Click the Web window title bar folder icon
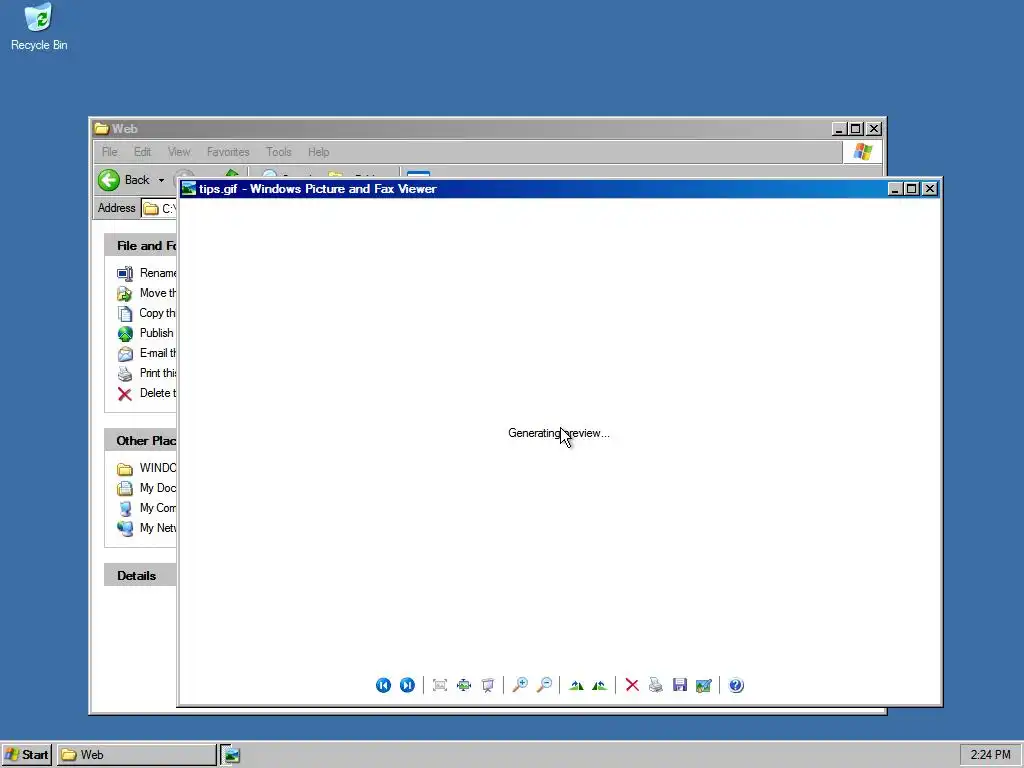The width and height of the screenshot is (1024, 768). click(101, 129)
